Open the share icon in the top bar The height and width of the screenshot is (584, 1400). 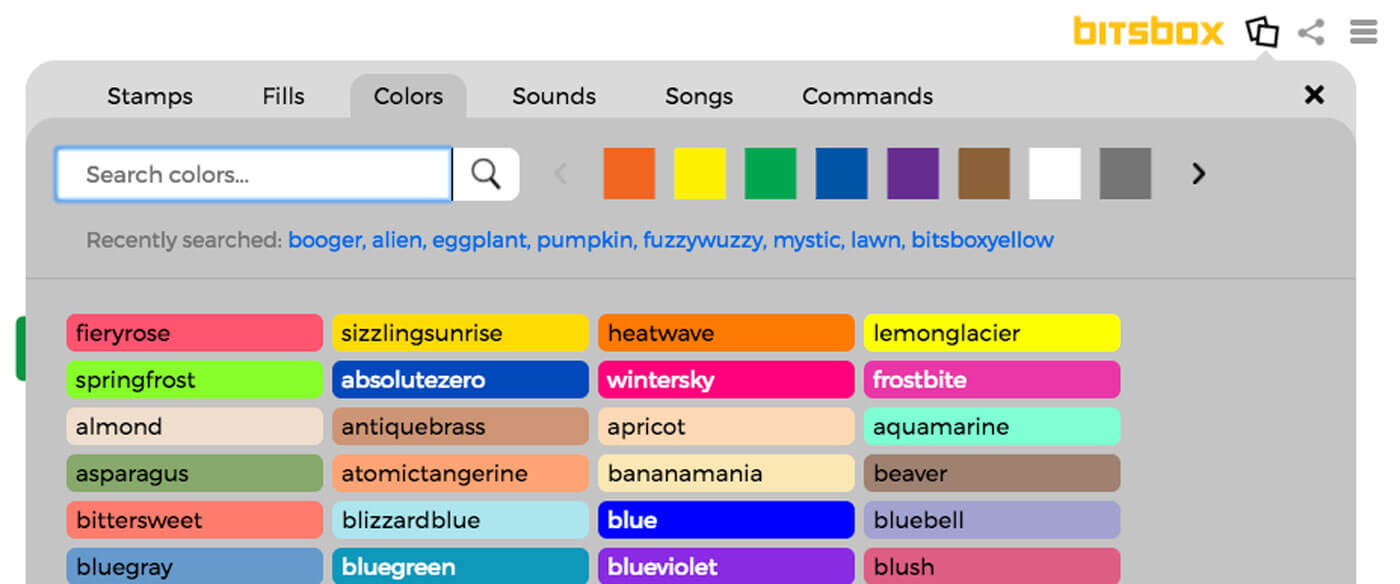[1311, 32]
